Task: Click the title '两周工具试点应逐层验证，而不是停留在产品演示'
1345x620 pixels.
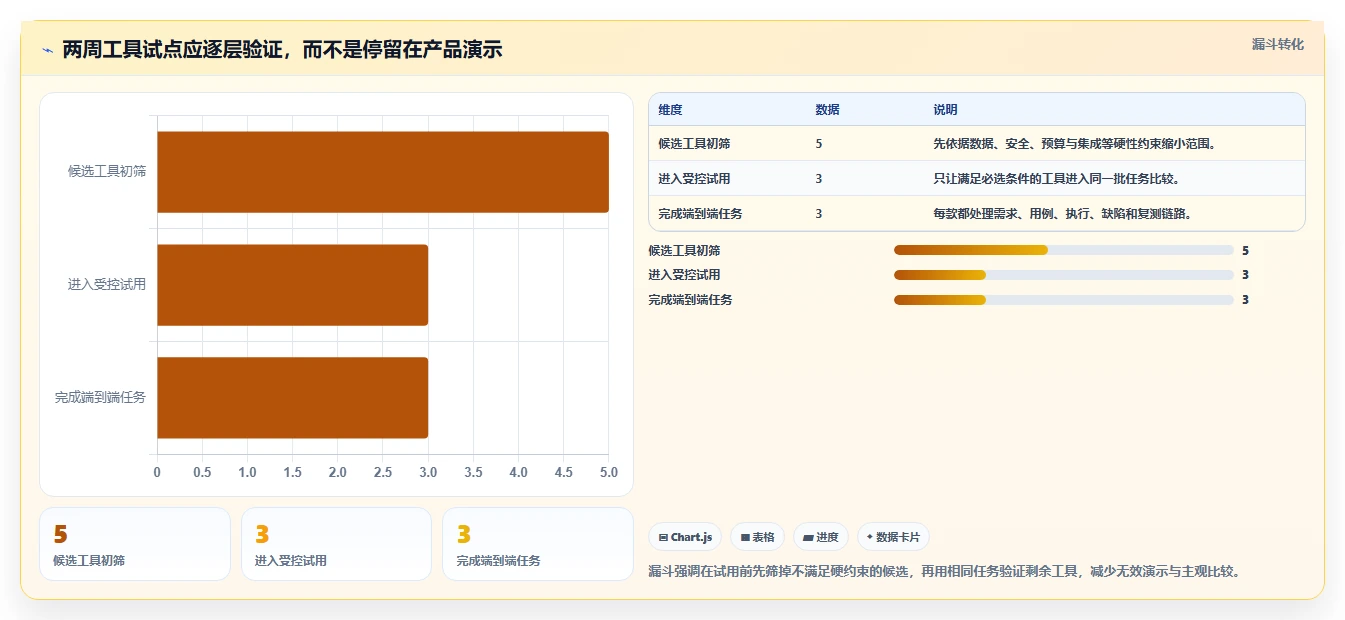Action: pyautogui.click(x=282, y=50)
